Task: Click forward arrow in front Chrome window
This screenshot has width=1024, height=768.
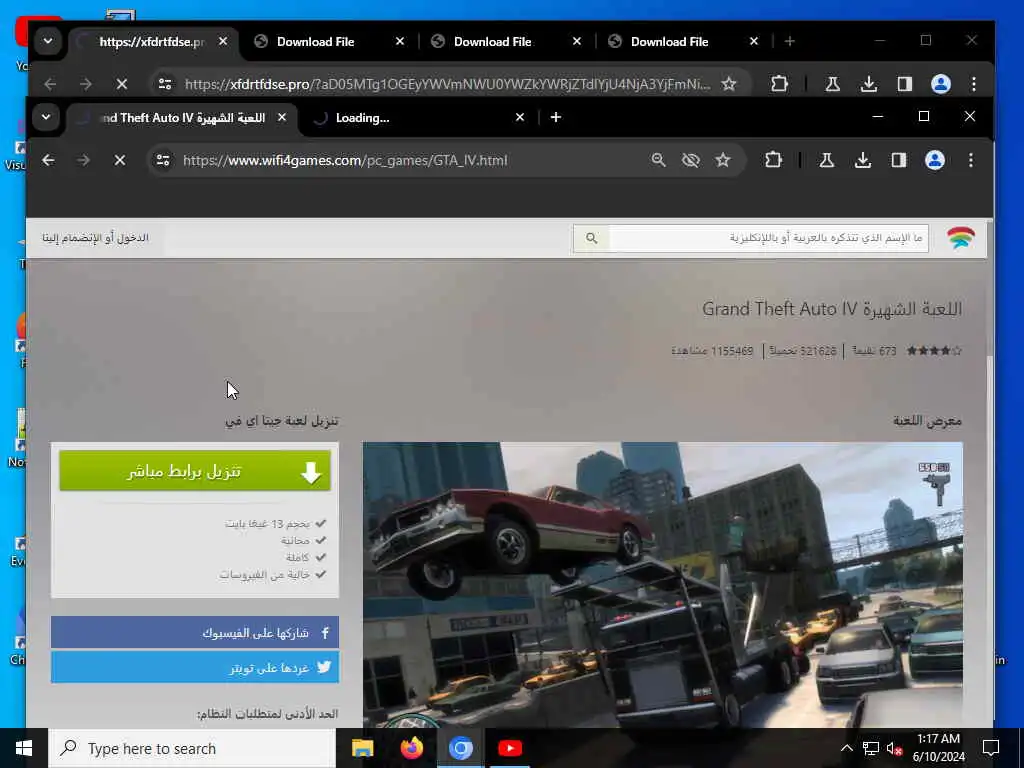Action: tap(84, 160)
